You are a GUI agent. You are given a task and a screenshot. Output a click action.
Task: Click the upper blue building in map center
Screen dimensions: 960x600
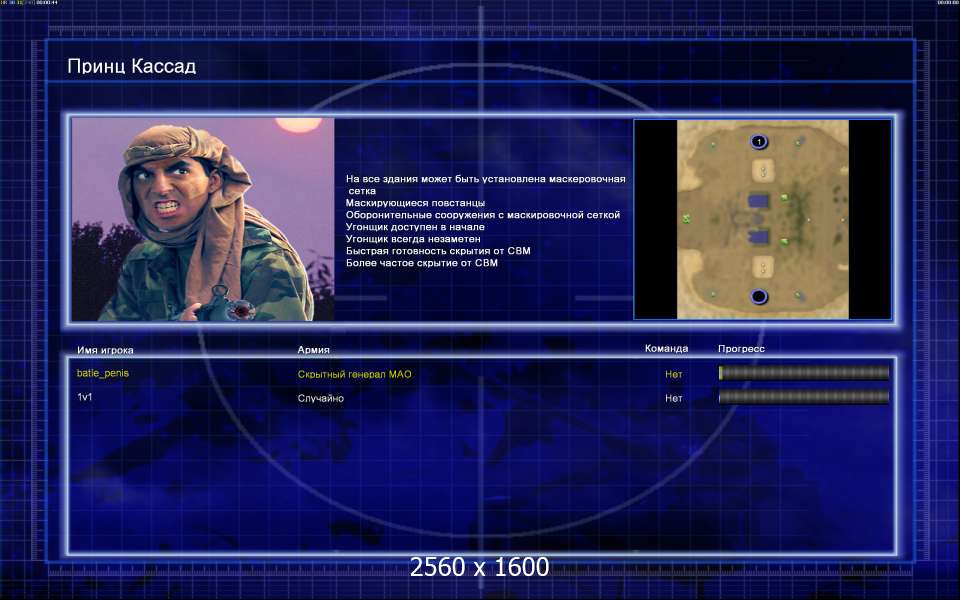(x=759, y=201)
